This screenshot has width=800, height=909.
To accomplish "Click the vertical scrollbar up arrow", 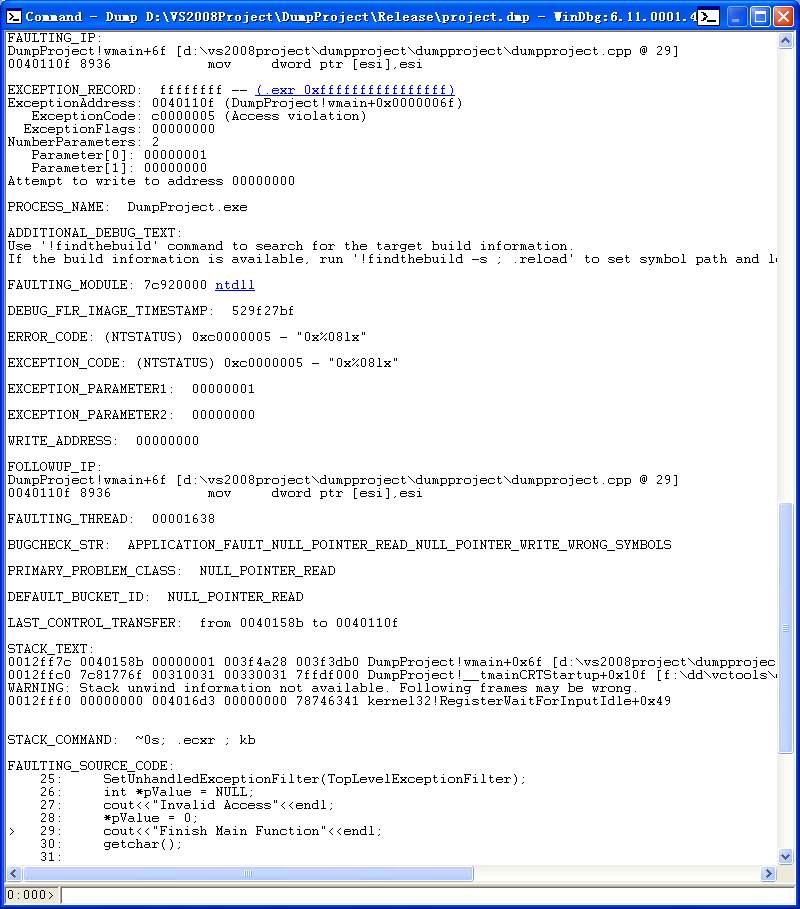I will point(786,40).
